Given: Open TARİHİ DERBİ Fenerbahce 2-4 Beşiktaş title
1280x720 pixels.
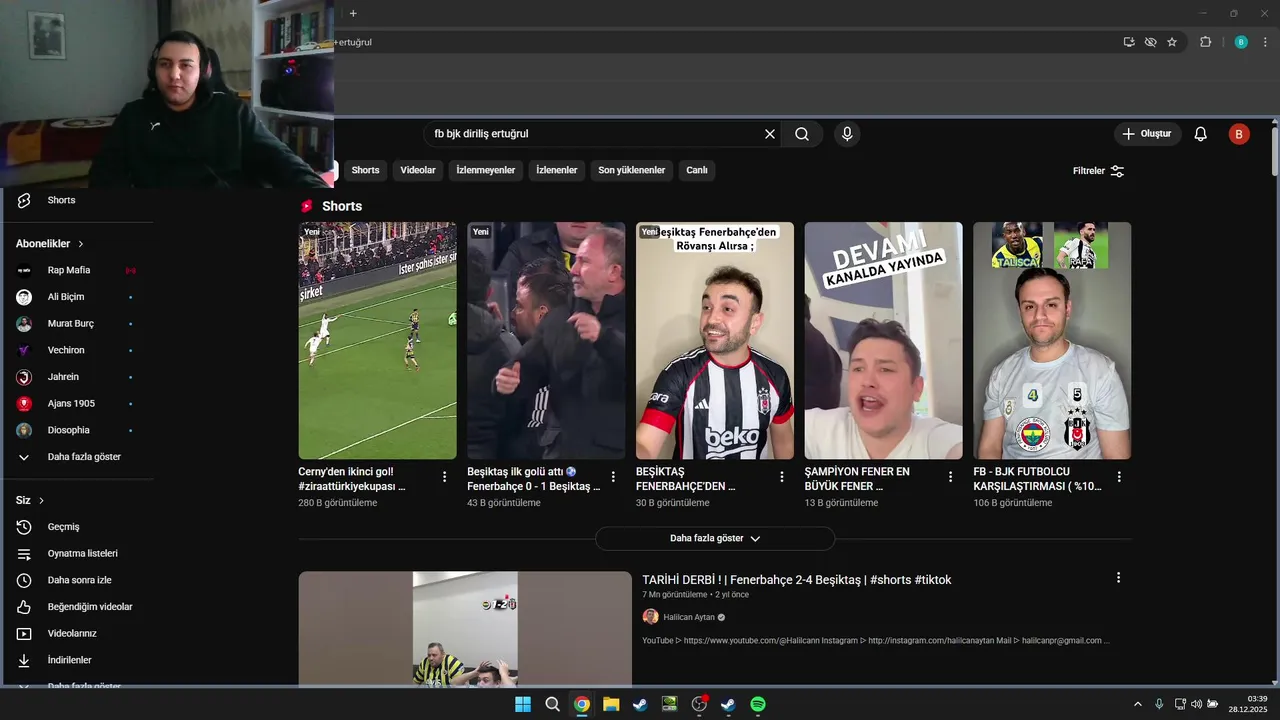Looking at the screenshot, I should click(x=796, y=580).
